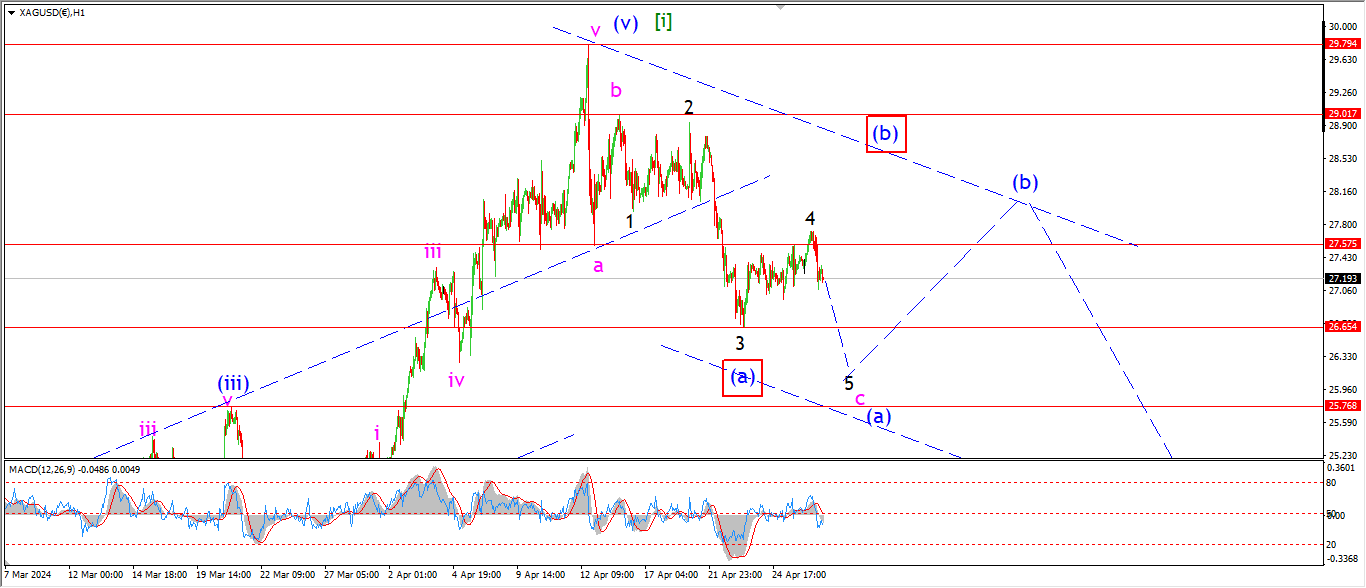The height and width of the screenshot is (588, 1366).
Task: Click the 27.575 red price tag
Action: click(1342, 243)
